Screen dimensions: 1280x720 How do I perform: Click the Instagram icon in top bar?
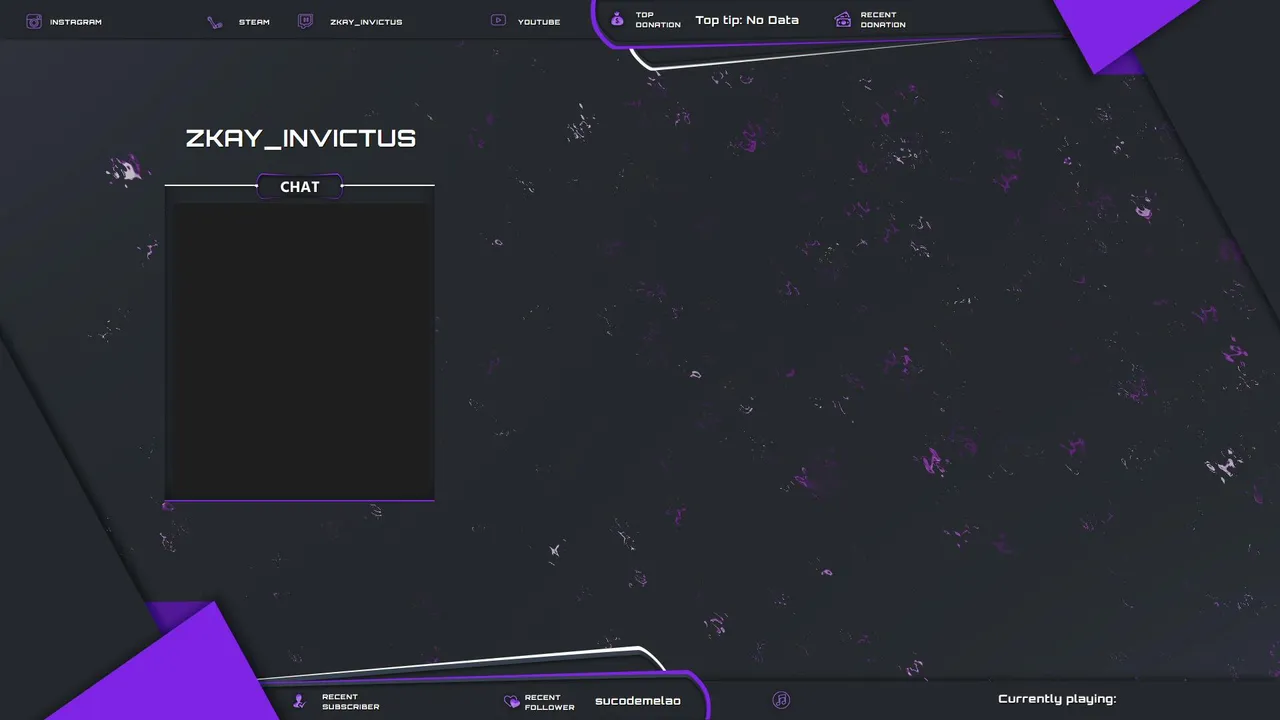tap(34, 21)
